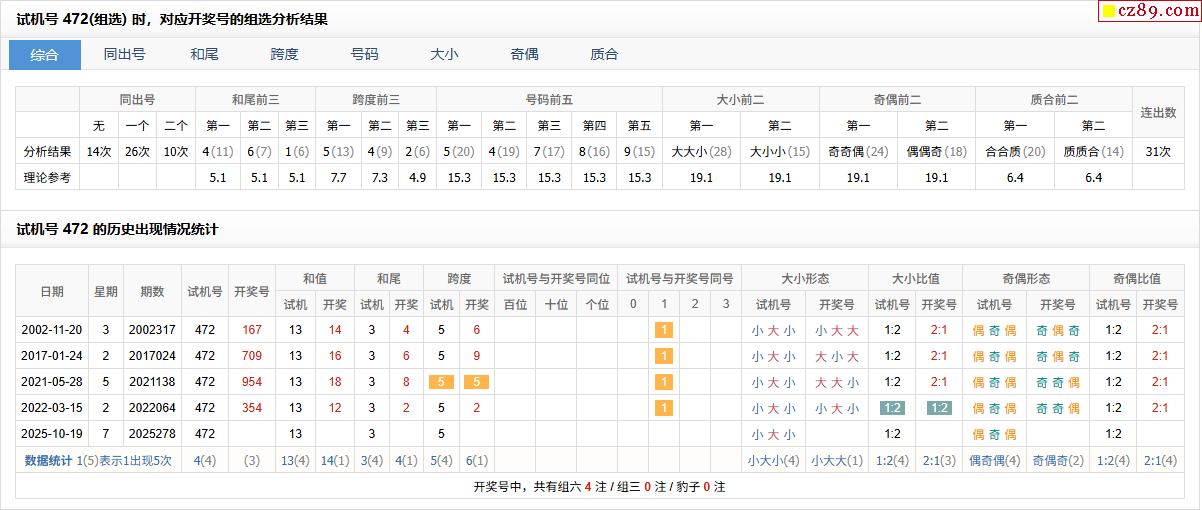Click the 期数 2025278 cell
1202x510 pixels.
pos(152,434)
